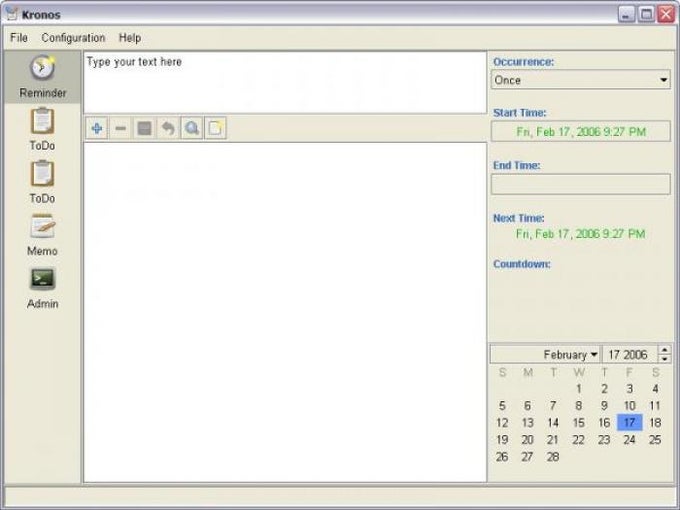Click calendar date 28
This screenshot has width=680, height=510.
coord(553,456)
